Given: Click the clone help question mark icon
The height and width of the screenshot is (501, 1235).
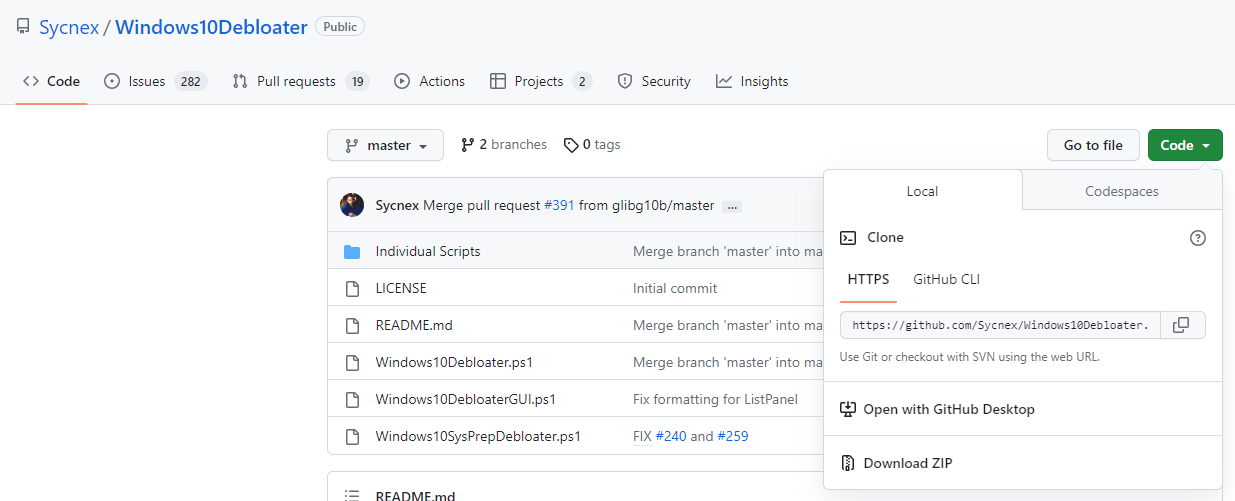Looking at the screenshot, I should 1198,238.
